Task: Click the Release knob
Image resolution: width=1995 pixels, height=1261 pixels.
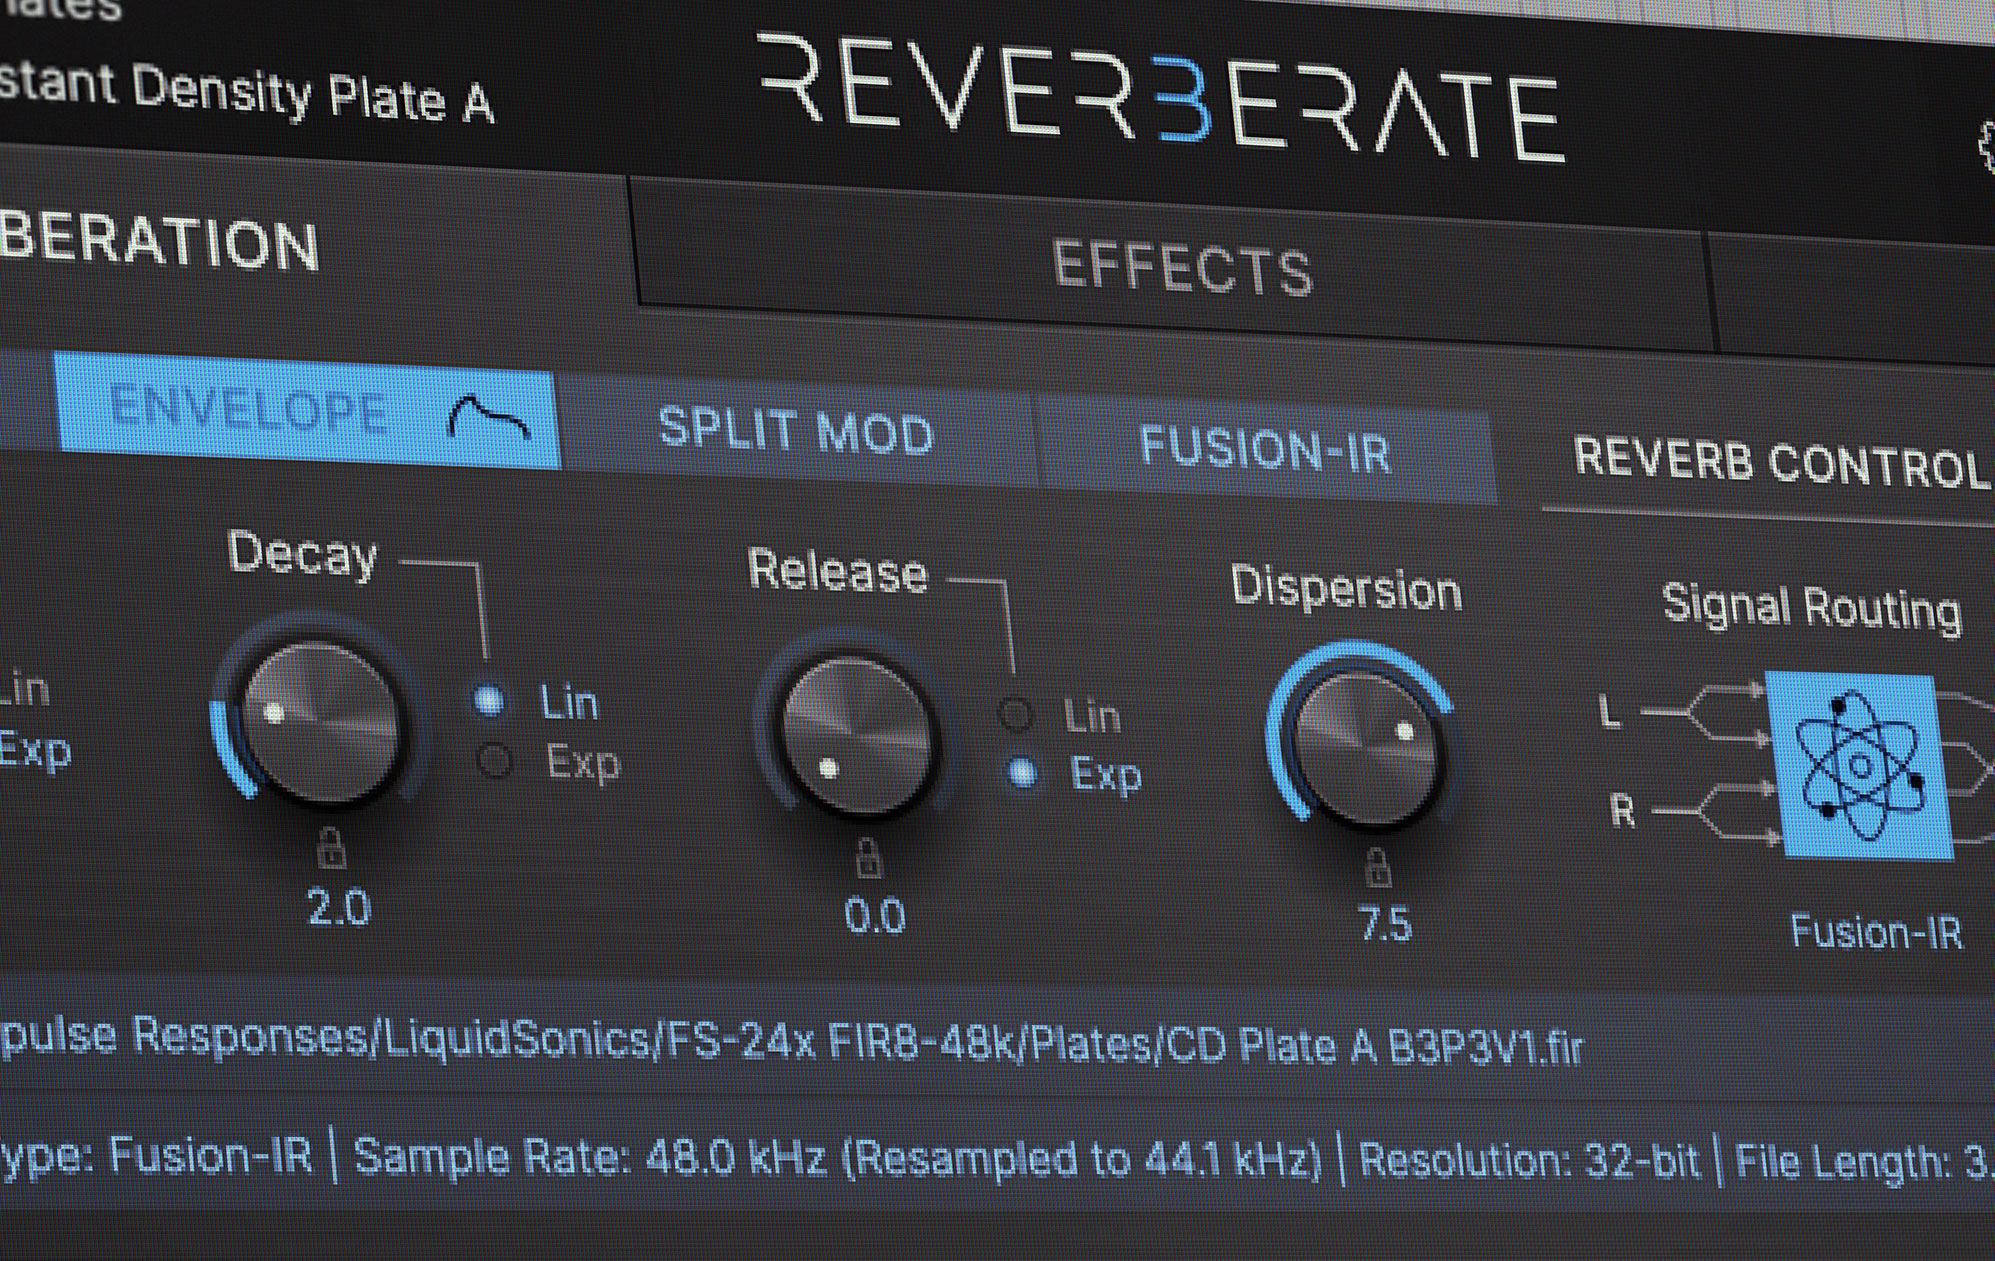Action: [857, 735]
